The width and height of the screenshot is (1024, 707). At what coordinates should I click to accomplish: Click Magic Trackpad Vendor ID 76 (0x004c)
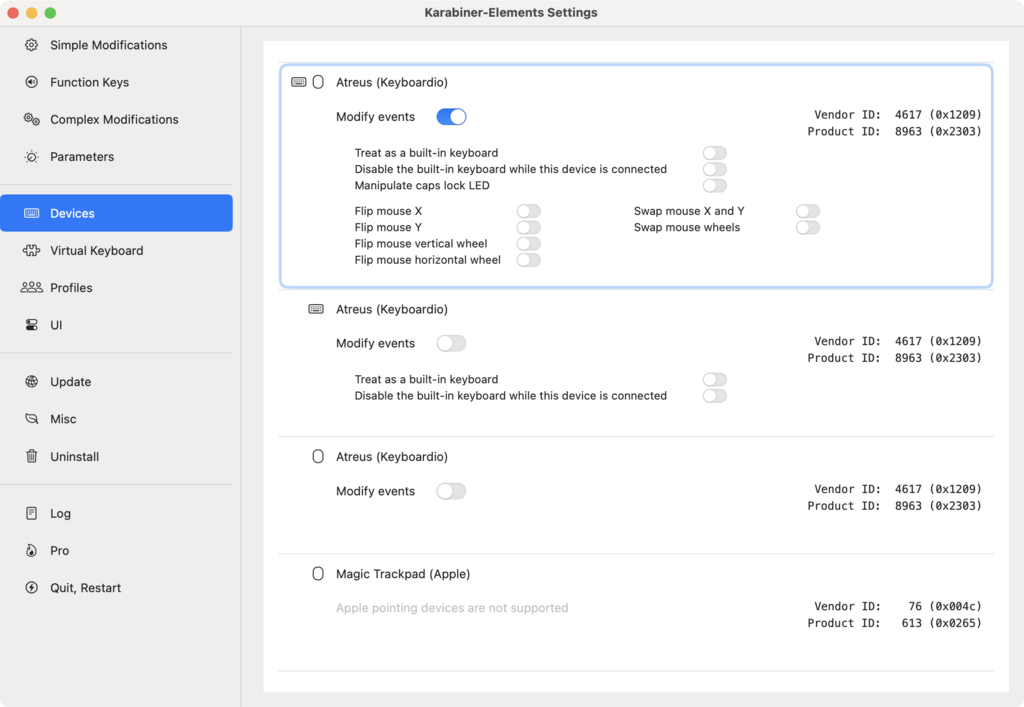(x=897, y=606)
